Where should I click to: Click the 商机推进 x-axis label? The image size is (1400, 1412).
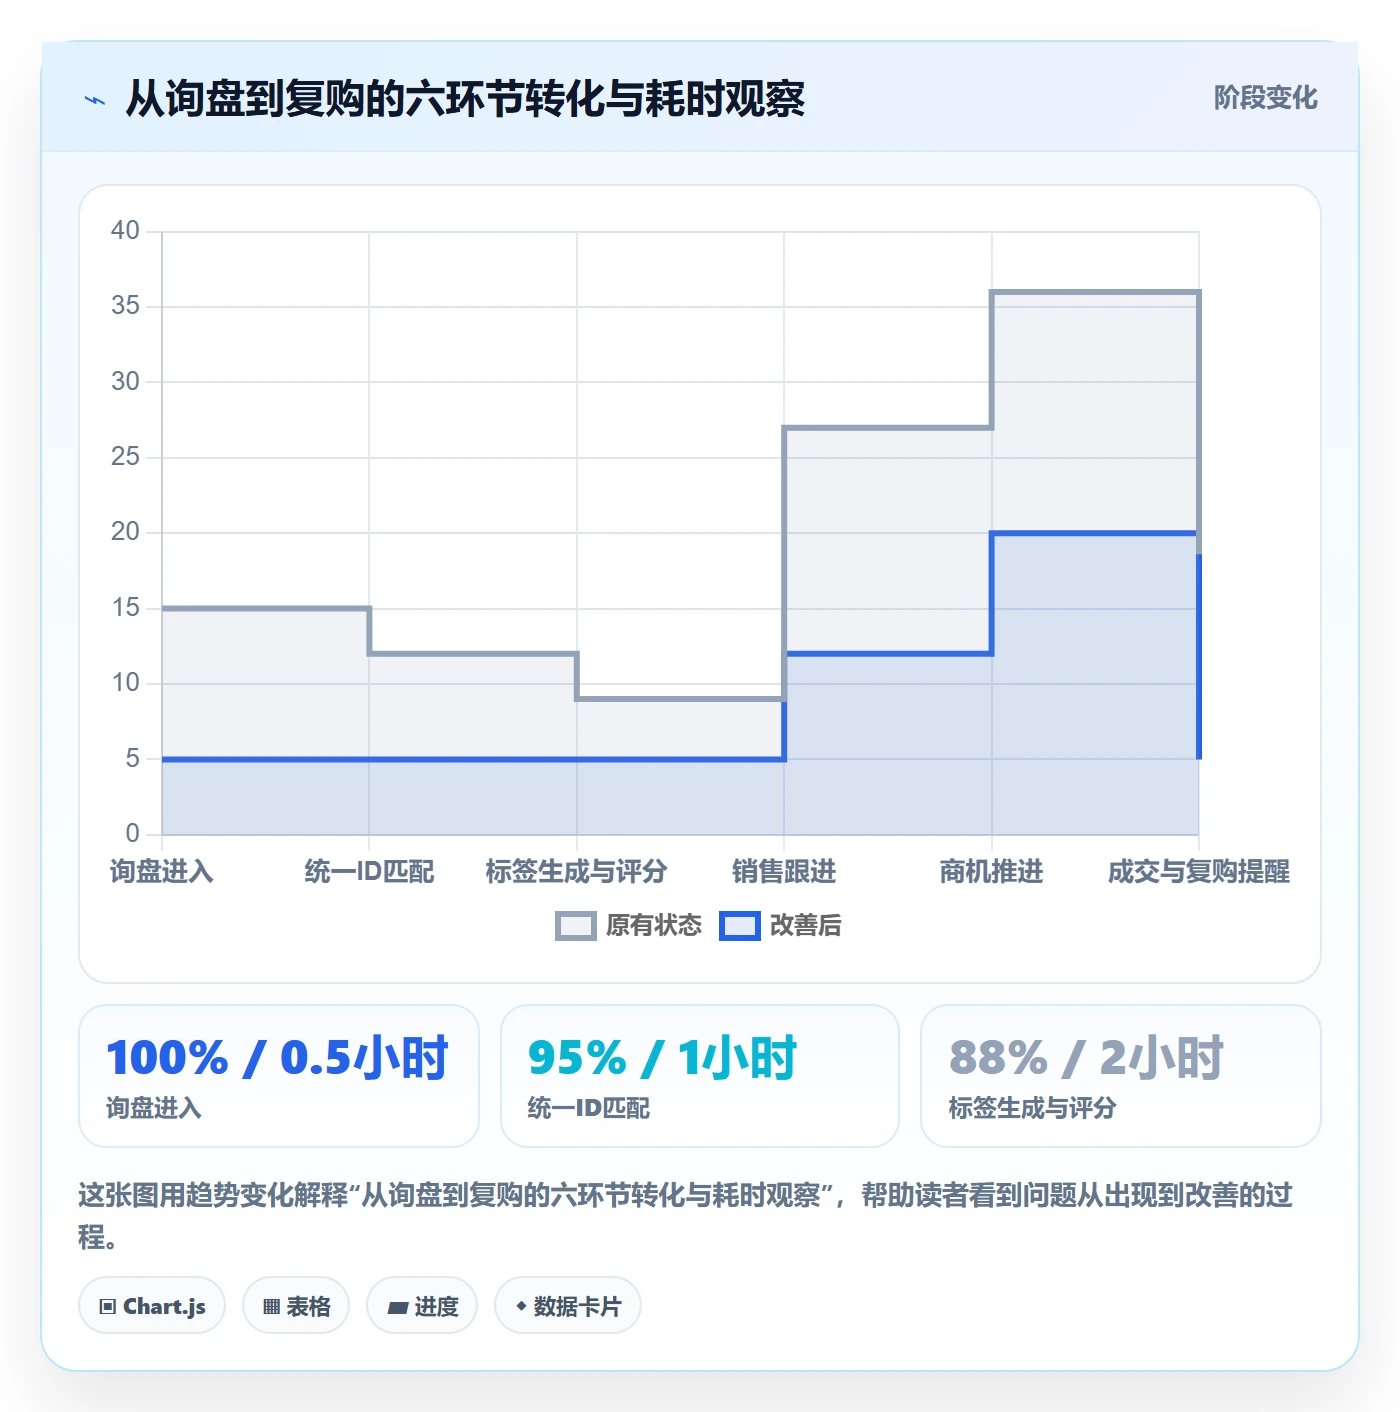(x=991, y=872)
